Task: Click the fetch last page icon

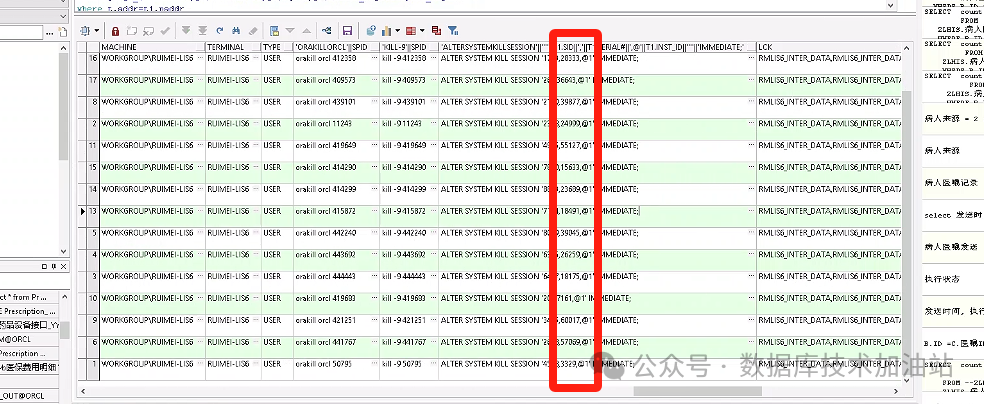Action: [203, 30]
